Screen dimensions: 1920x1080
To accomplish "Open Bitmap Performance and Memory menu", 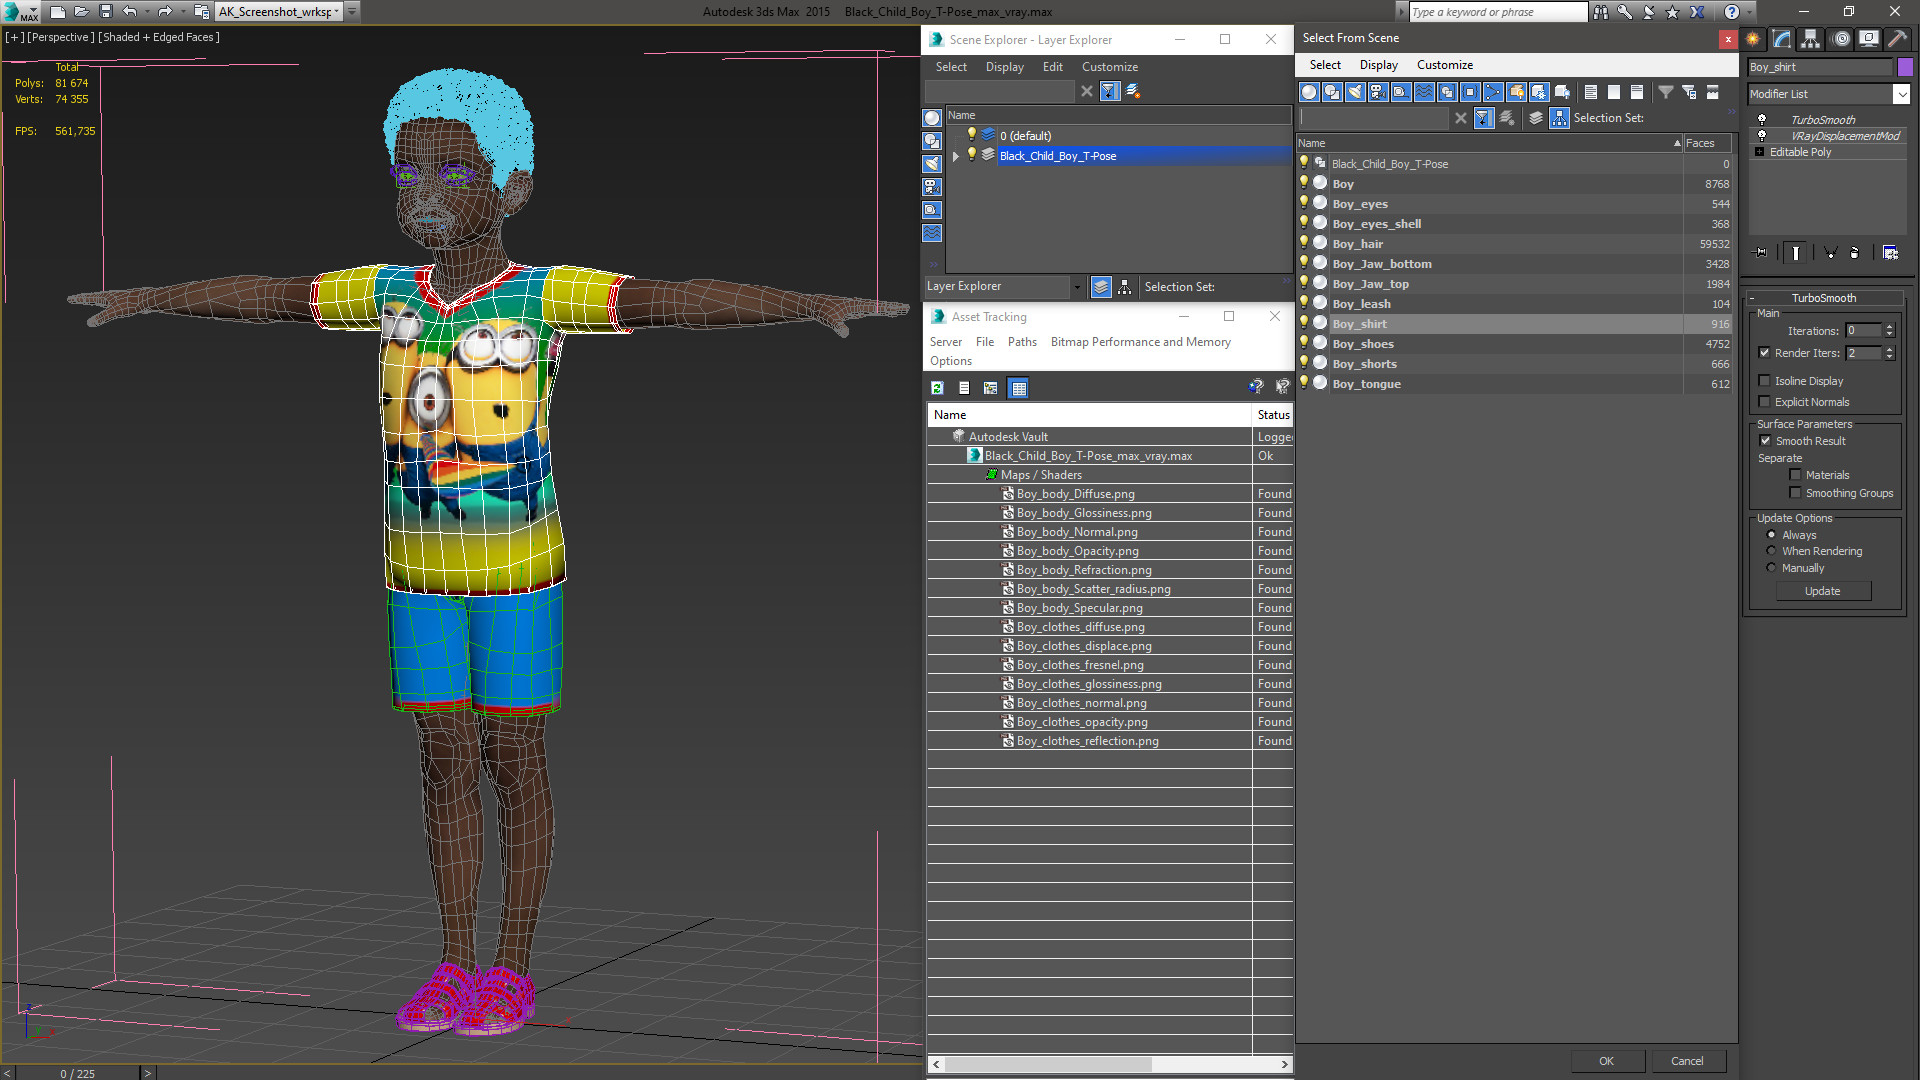I will (x=1140, y=342).
